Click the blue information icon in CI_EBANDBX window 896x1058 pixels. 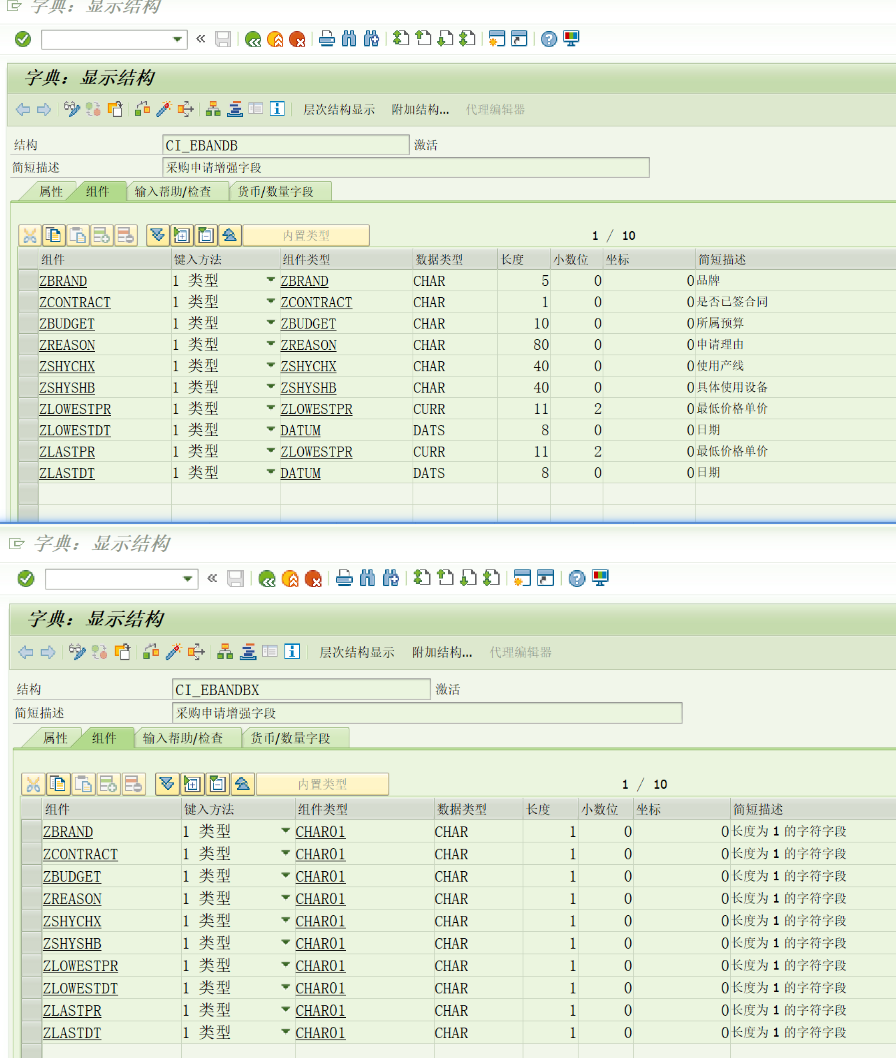coord(292,652)
